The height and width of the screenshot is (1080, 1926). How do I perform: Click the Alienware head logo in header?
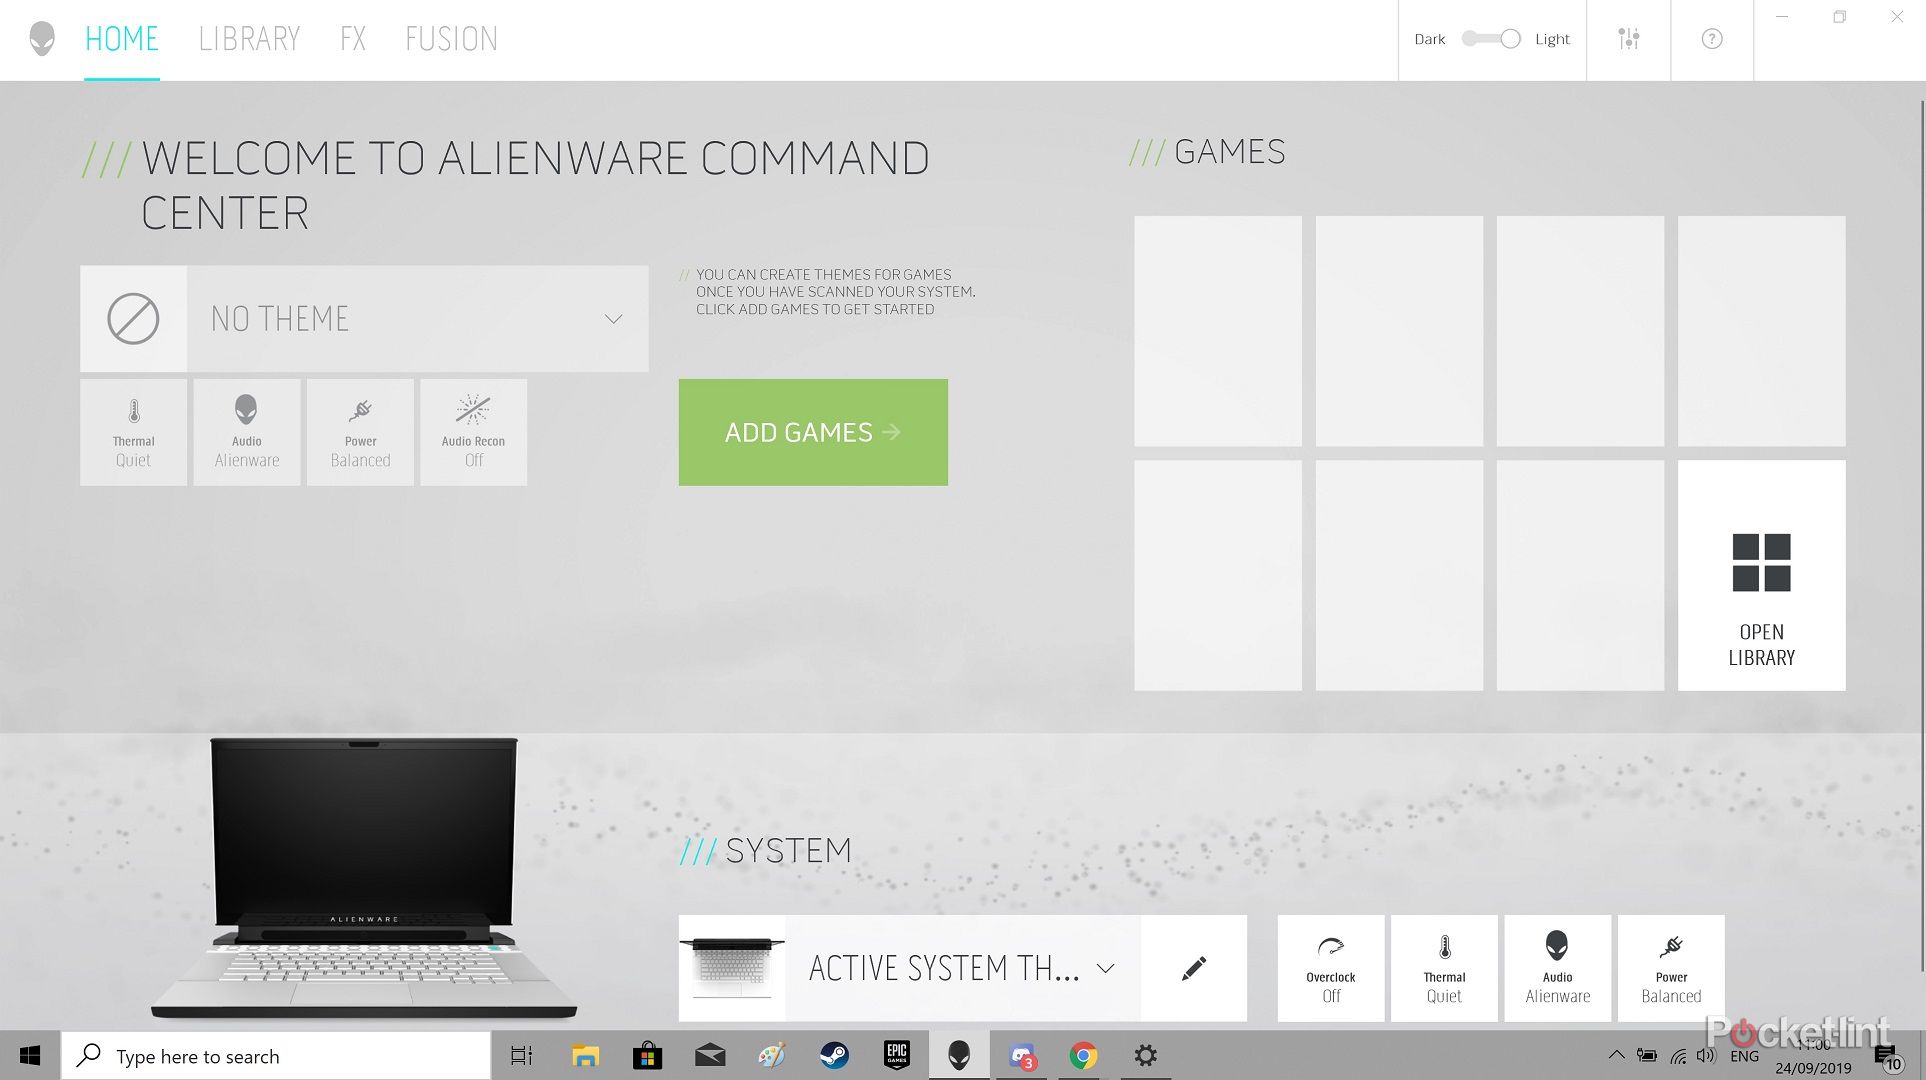tap(42, 39)
